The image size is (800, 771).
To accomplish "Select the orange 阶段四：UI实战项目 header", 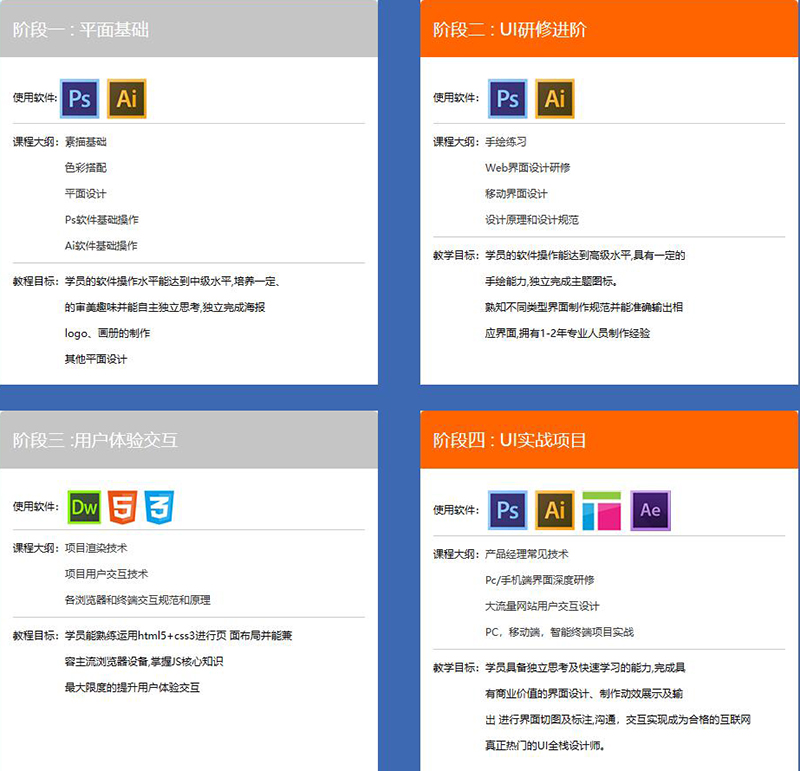I will click(x=609, y=440).
